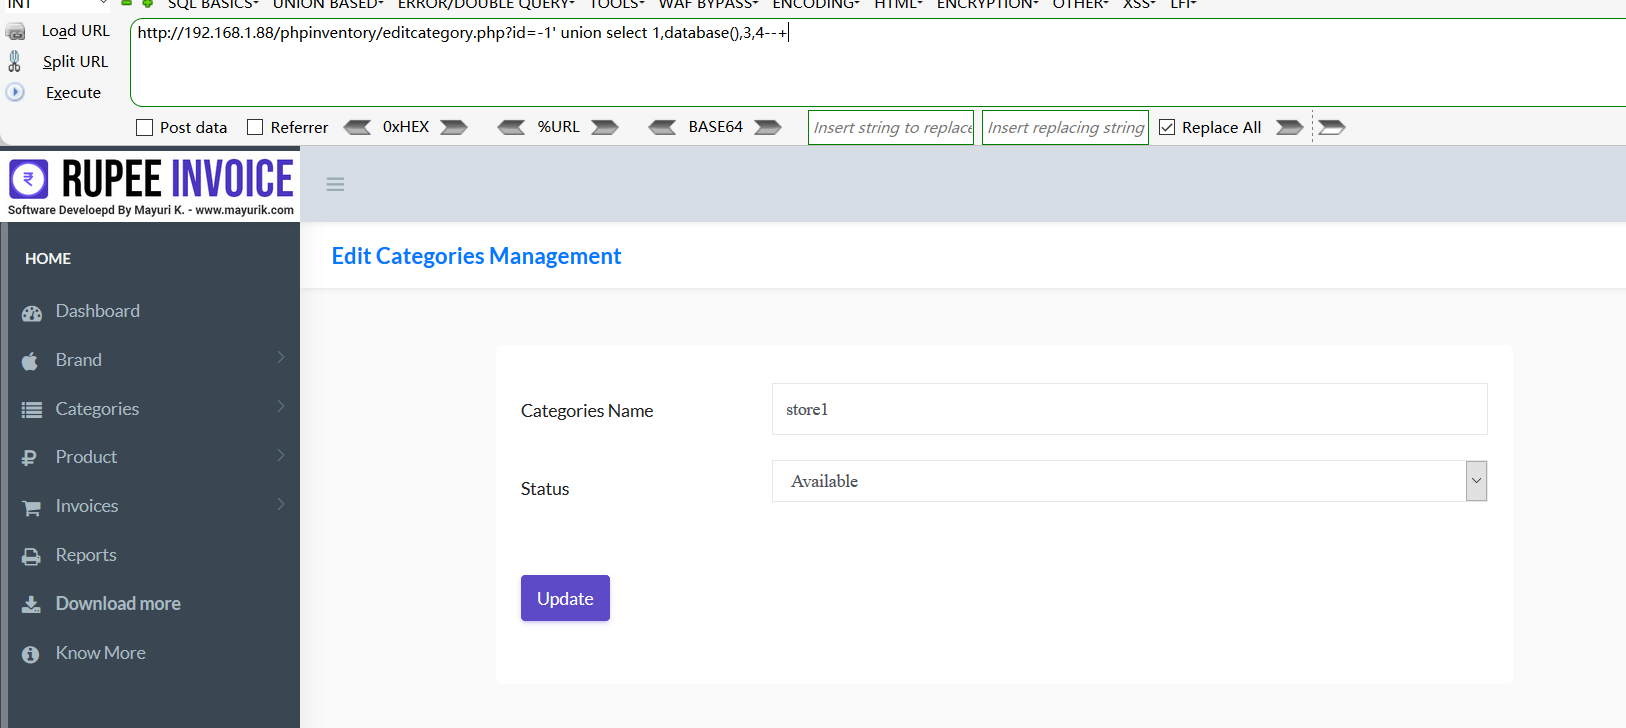Viewport: 1626px width, 728px height.
Task: Click the Split URL scissors icon
Action: click(x=14, y=62)
